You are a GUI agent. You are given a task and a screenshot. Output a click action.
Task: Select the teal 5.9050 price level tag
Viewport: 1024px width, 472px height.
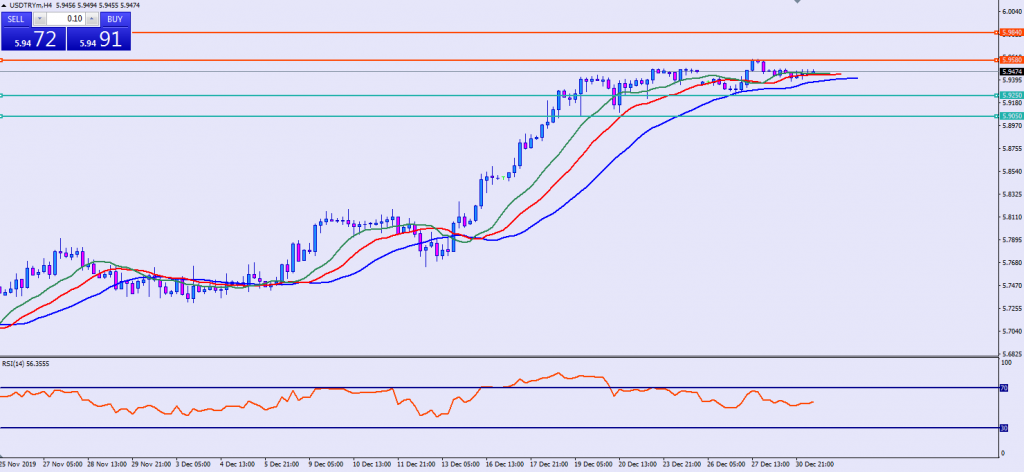[1009, 116]
